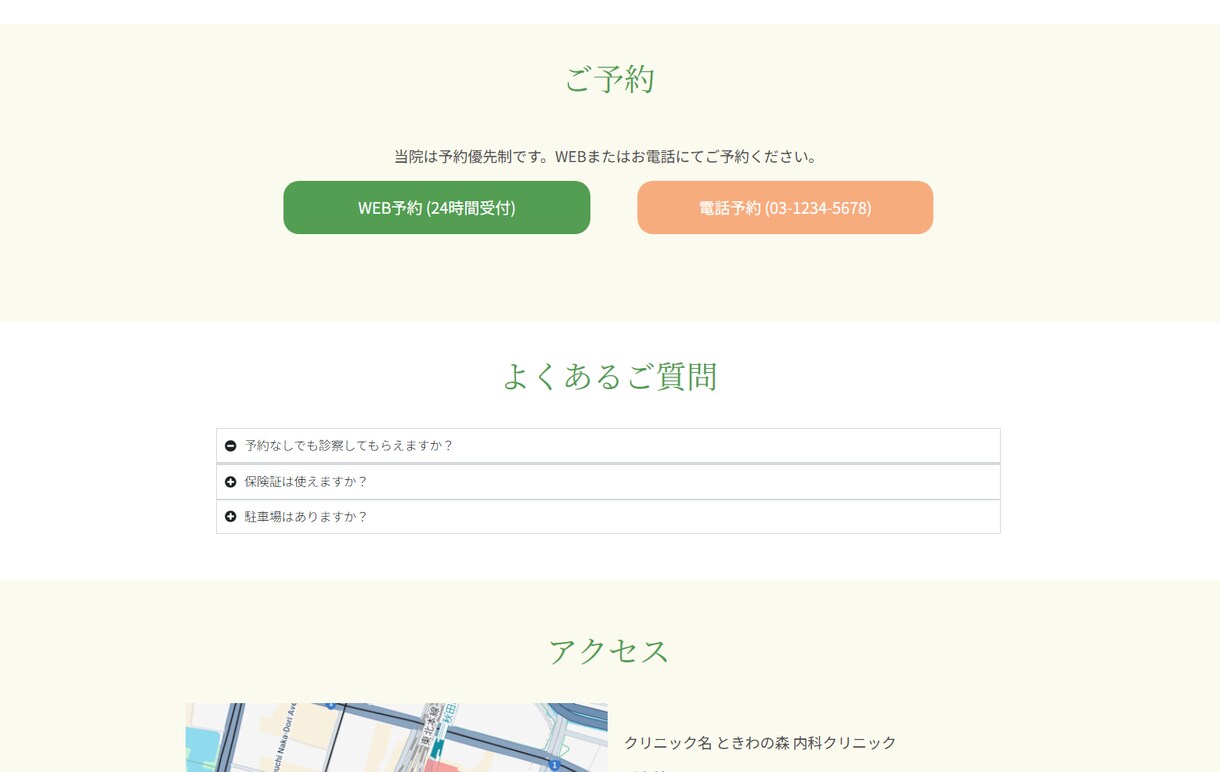The height and width of the screenshot is (772, 1220).
Task: Click the ご予約 section heading
Action: 609,79
